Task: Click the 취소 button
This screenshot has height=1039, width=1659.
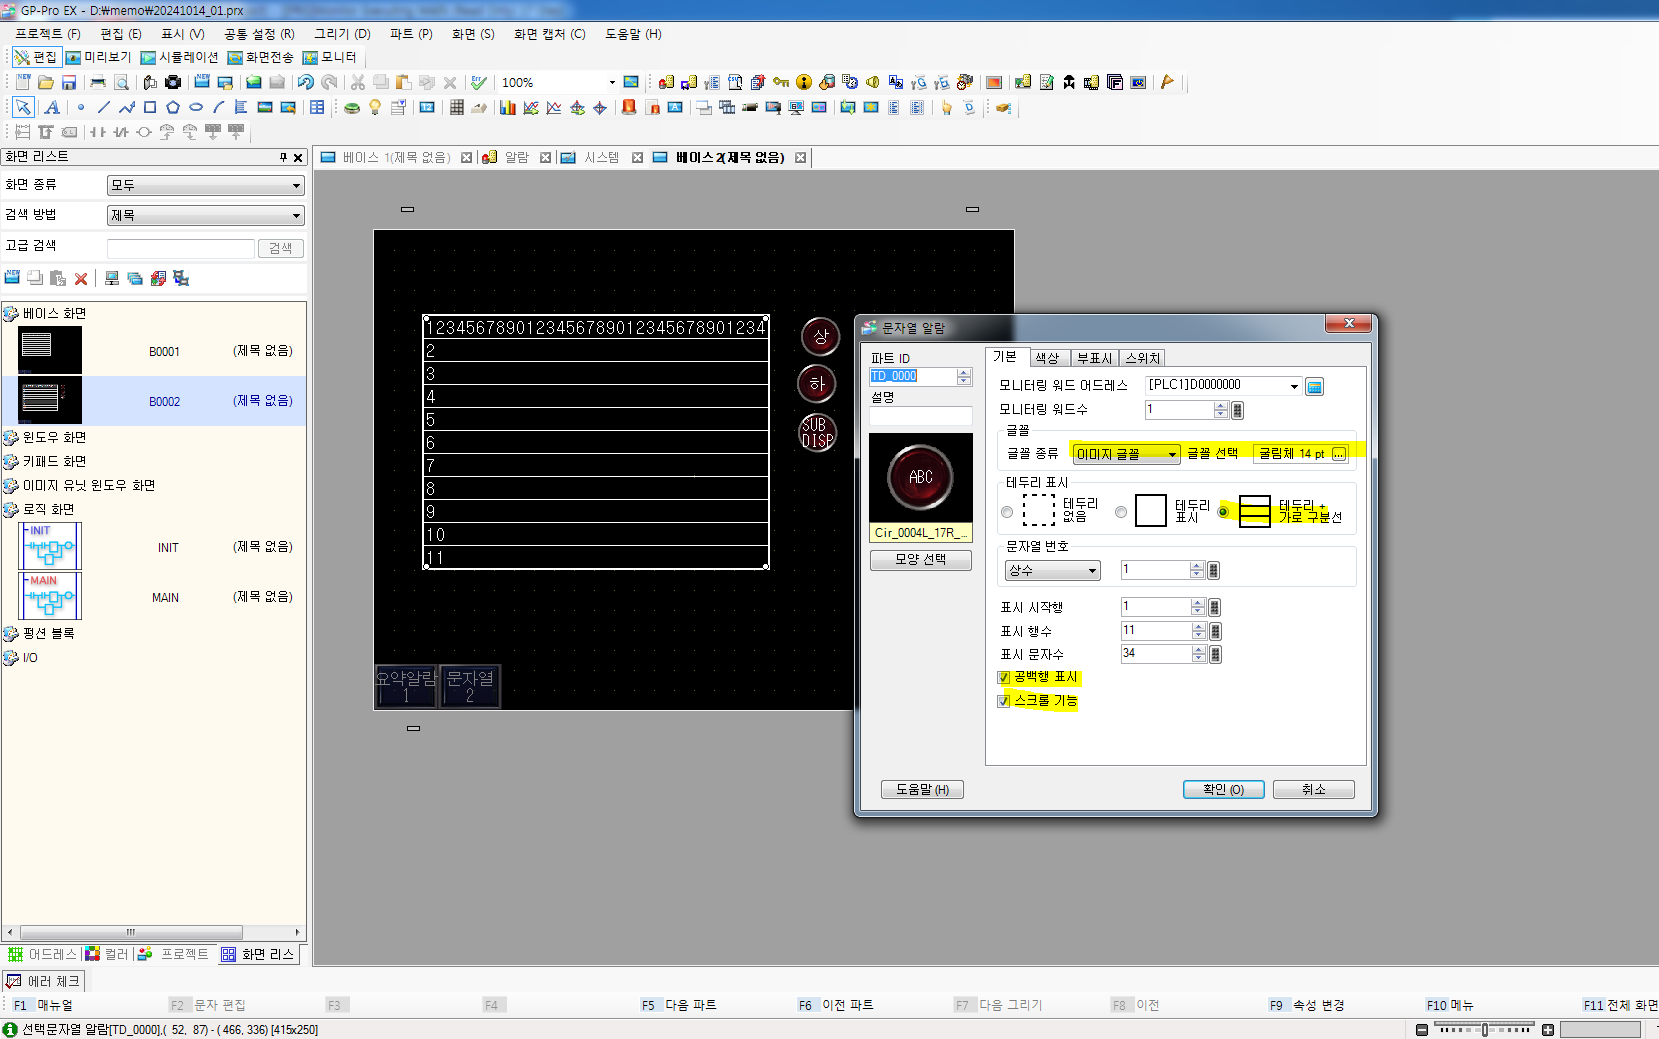Action: (x=1314, y=790)
